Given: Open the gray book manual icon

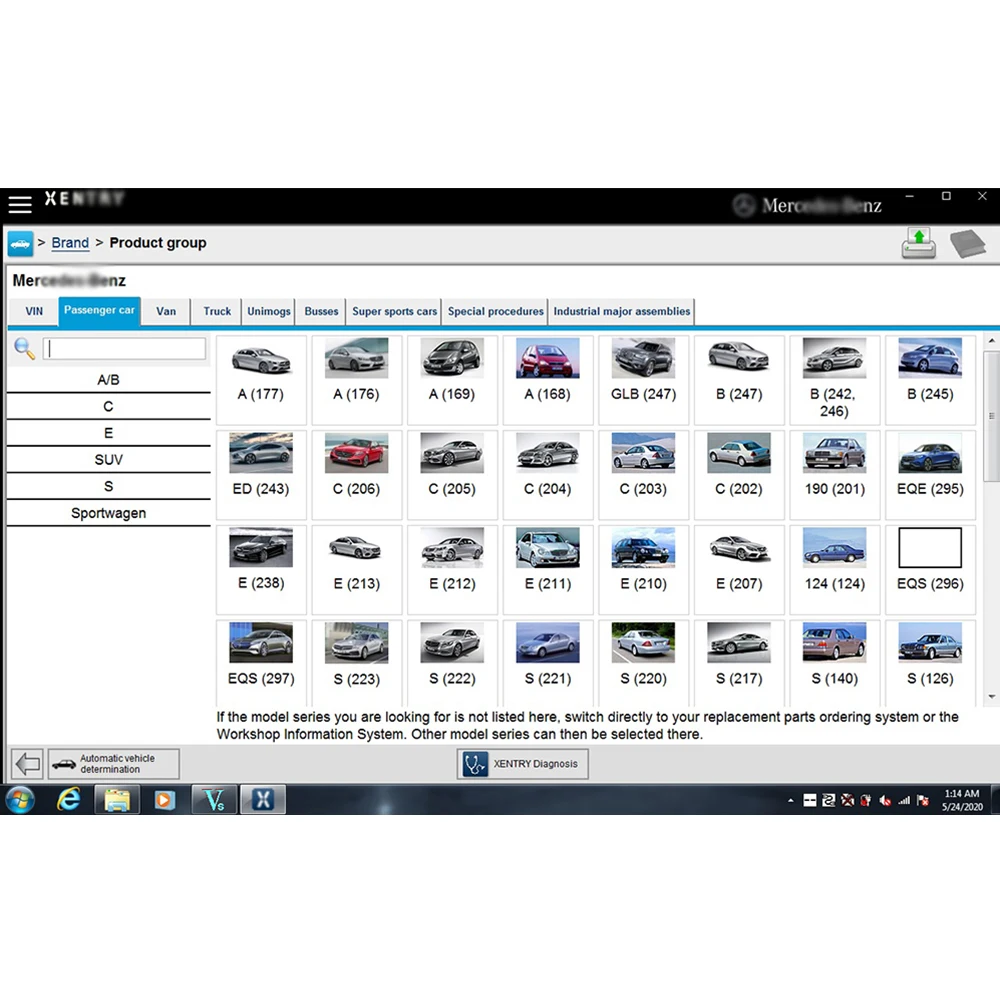Looking at the screenshot, I should [967, 244].
